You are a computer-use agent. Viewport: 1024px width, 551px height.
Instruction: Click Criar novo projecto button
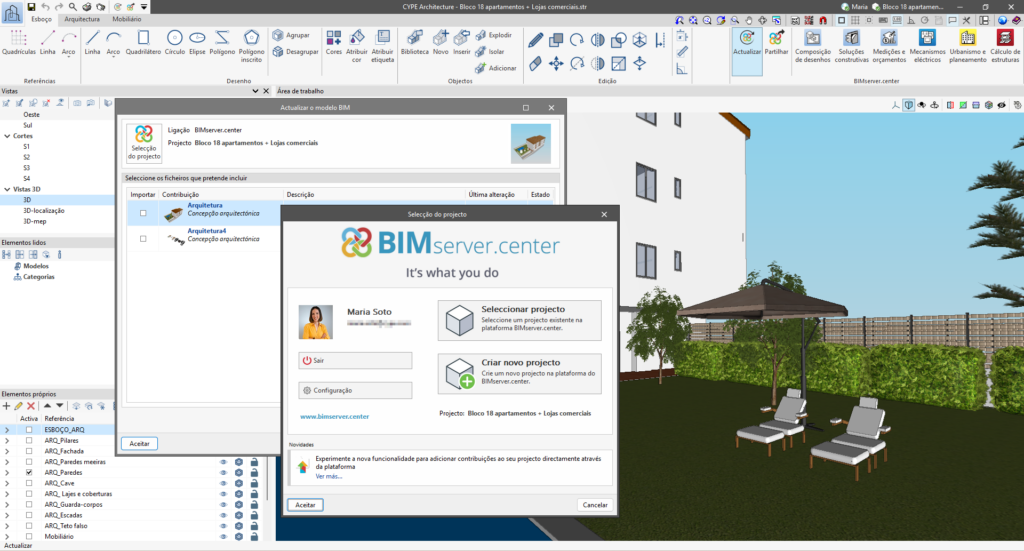click(519, 373)
